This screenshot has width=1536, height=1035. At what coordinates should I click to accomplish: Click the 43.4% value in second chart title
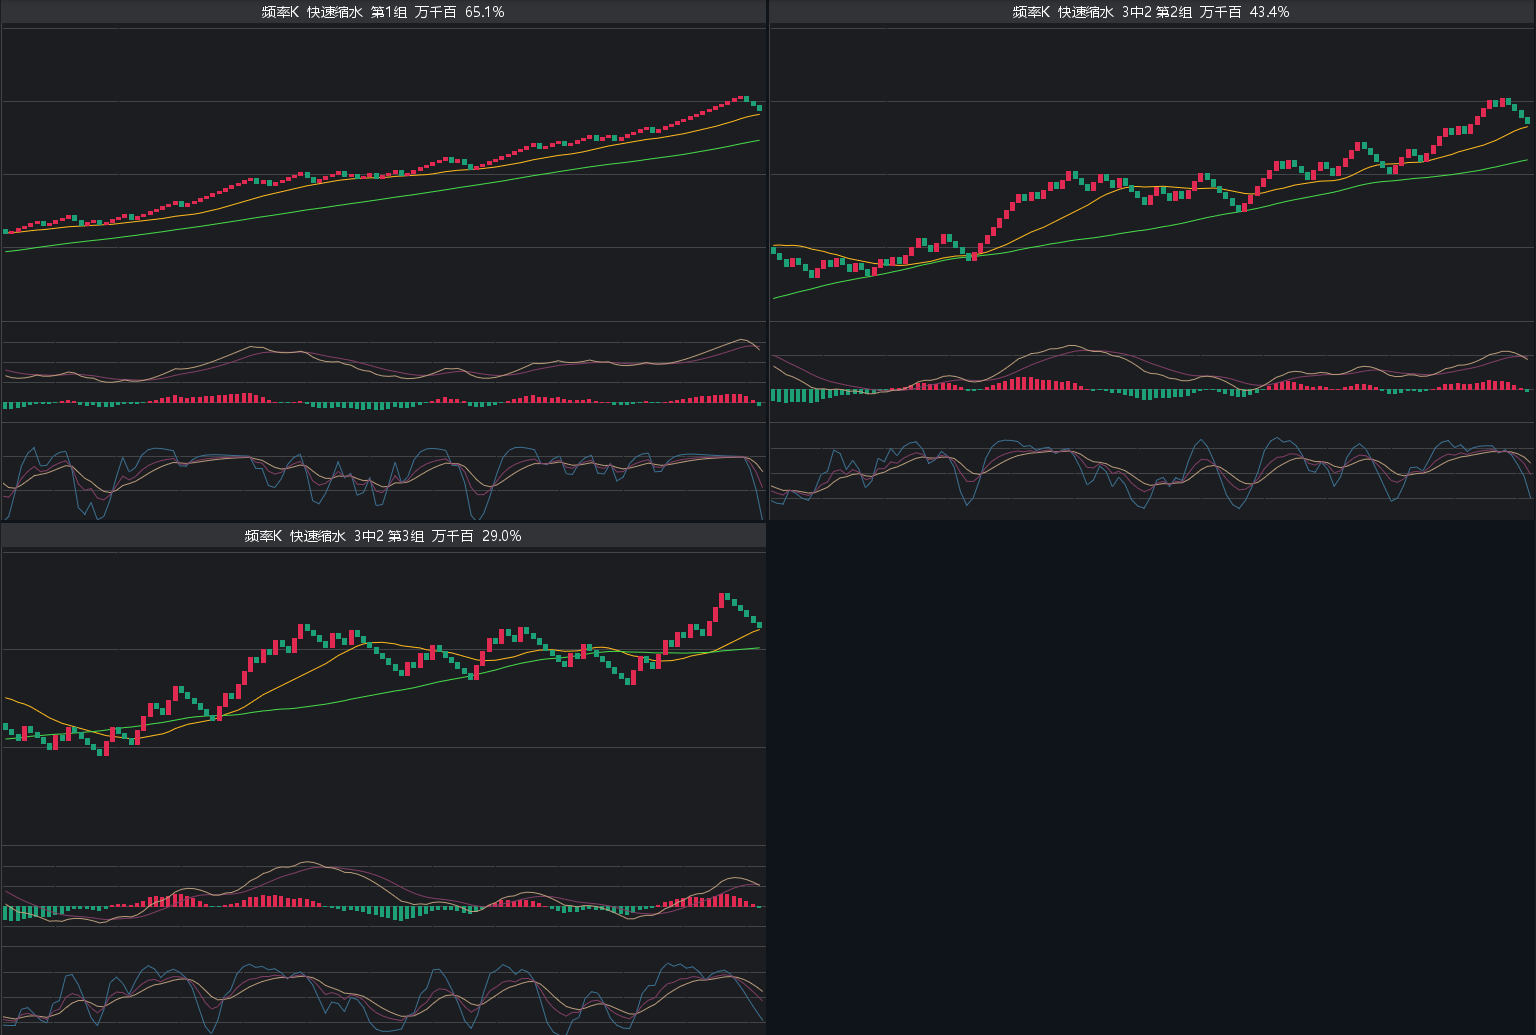click(1270, 12)
